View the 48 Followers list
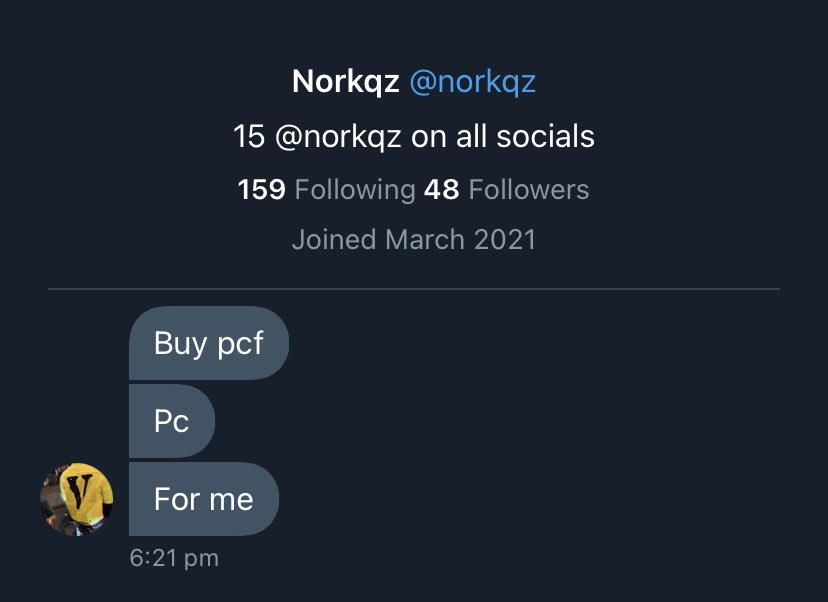Image resolution: width=828 pixels, height=602 pixels. [x=506, y=189]
